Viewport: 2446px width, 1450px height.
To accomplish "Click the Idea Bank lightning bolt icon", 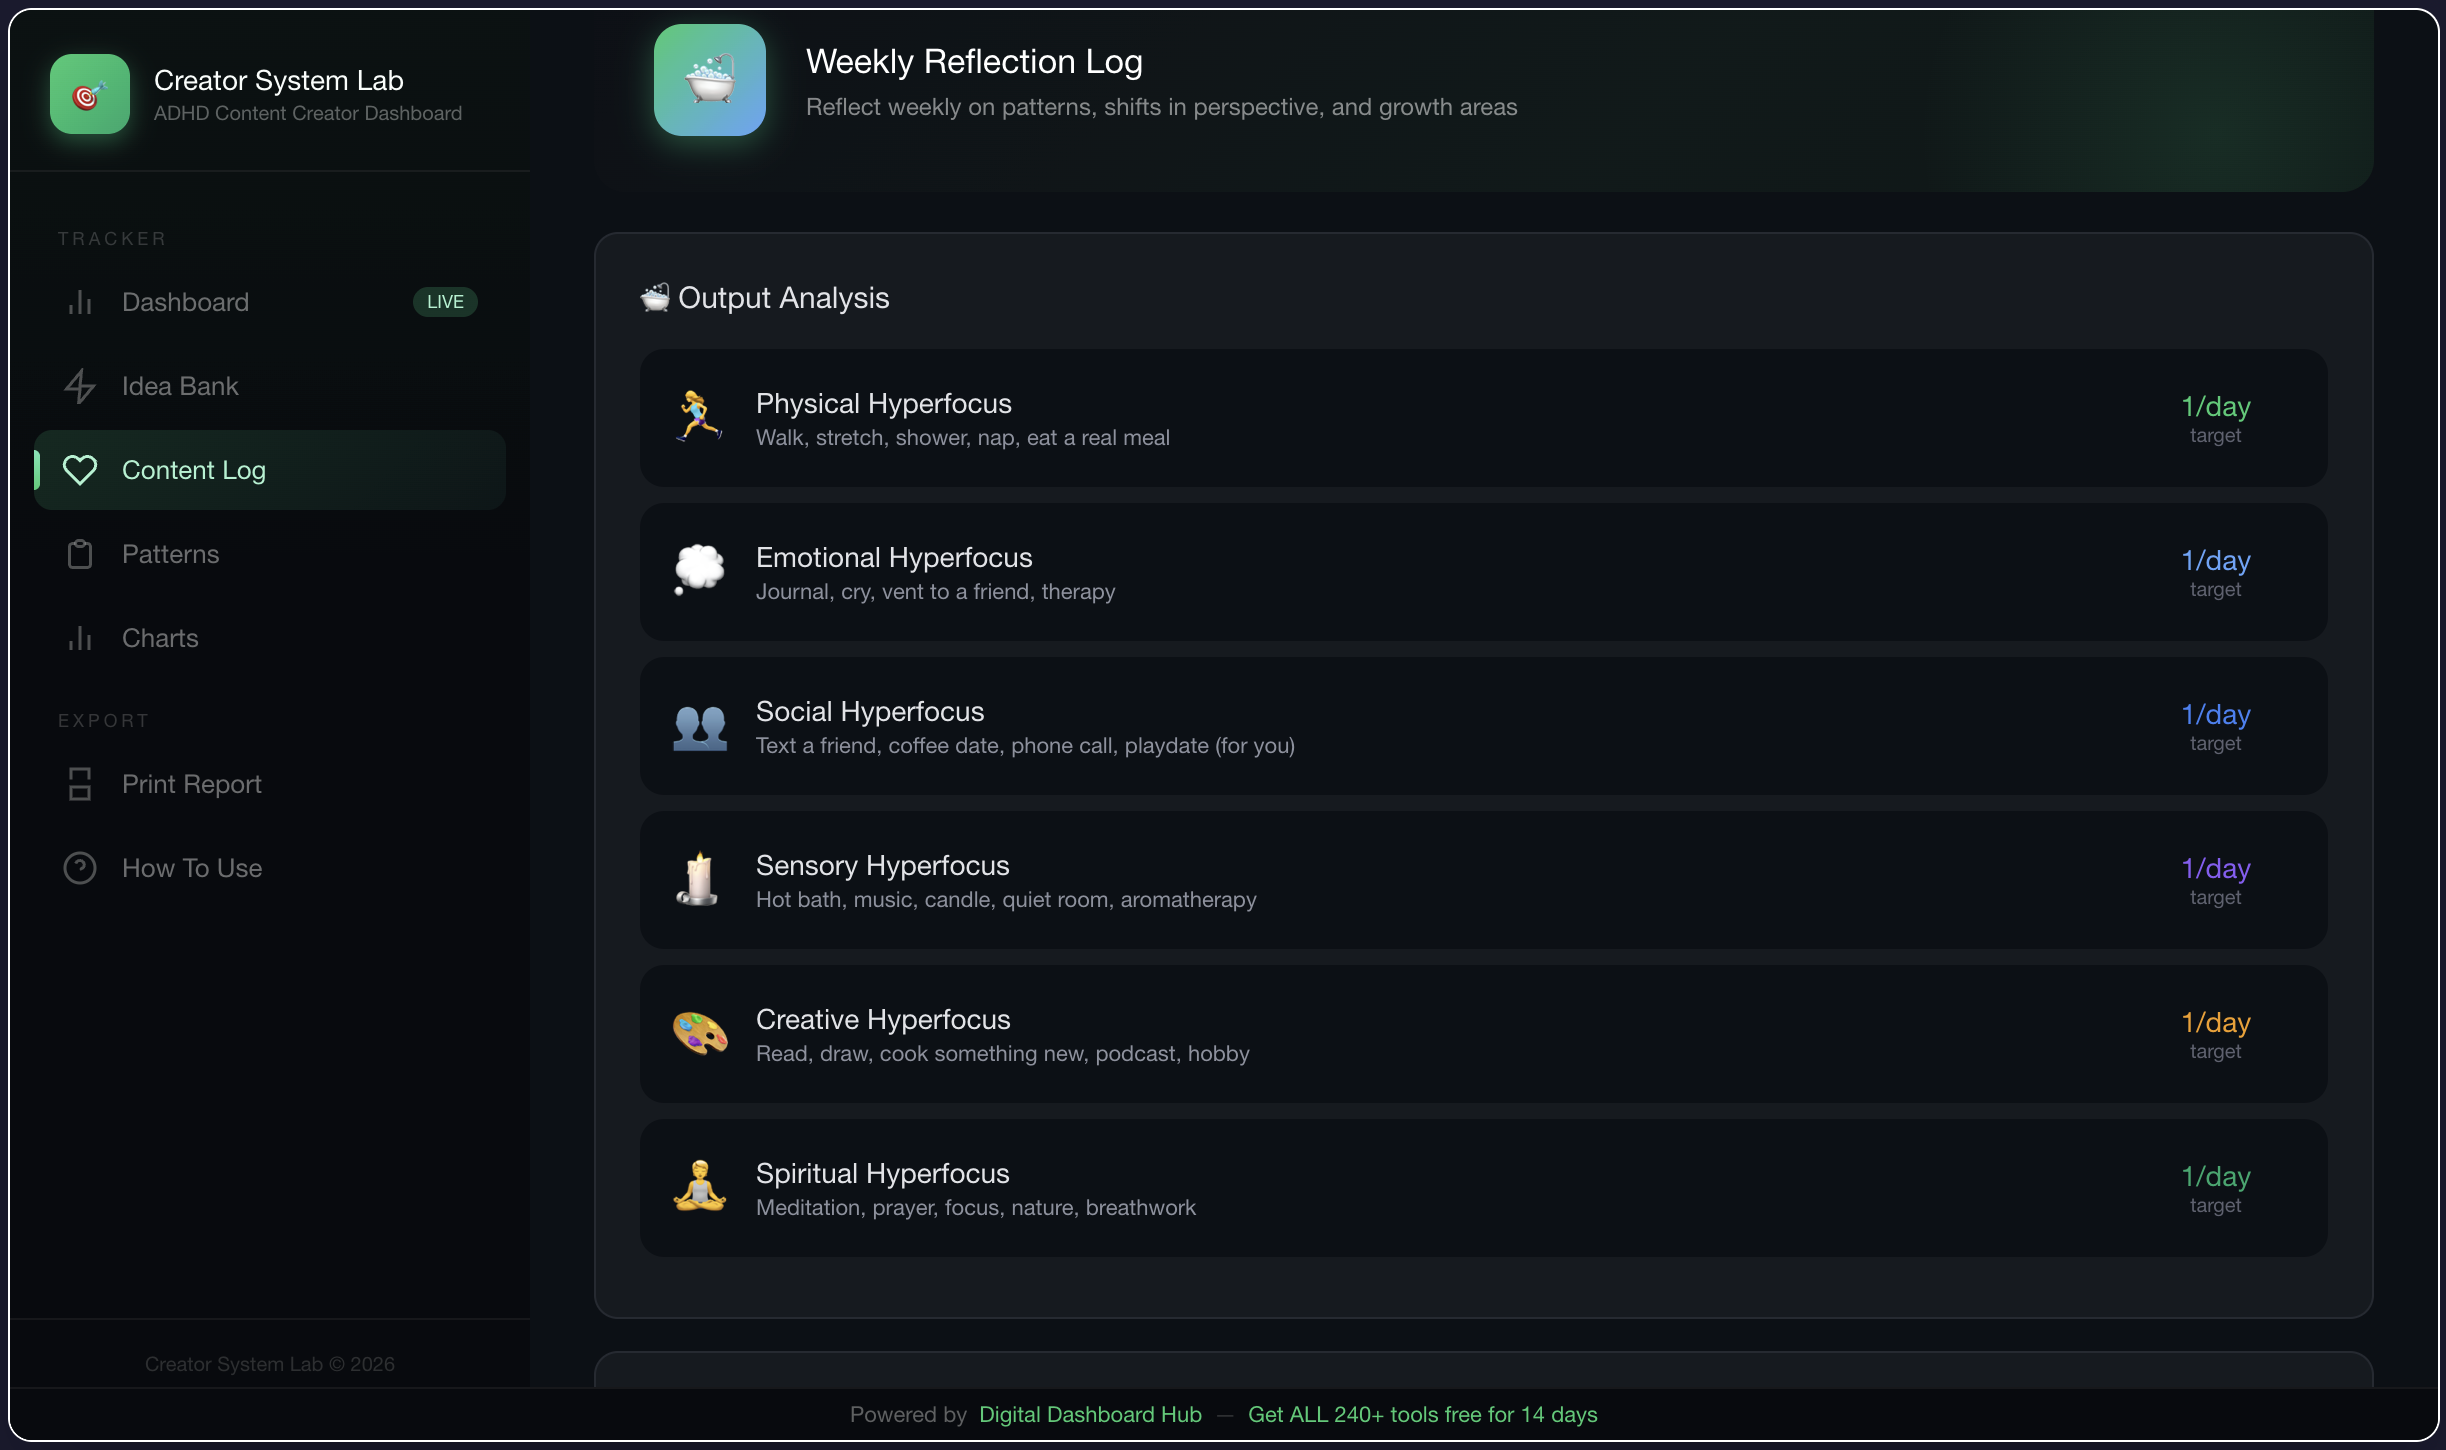I will [x=80, y=386].
